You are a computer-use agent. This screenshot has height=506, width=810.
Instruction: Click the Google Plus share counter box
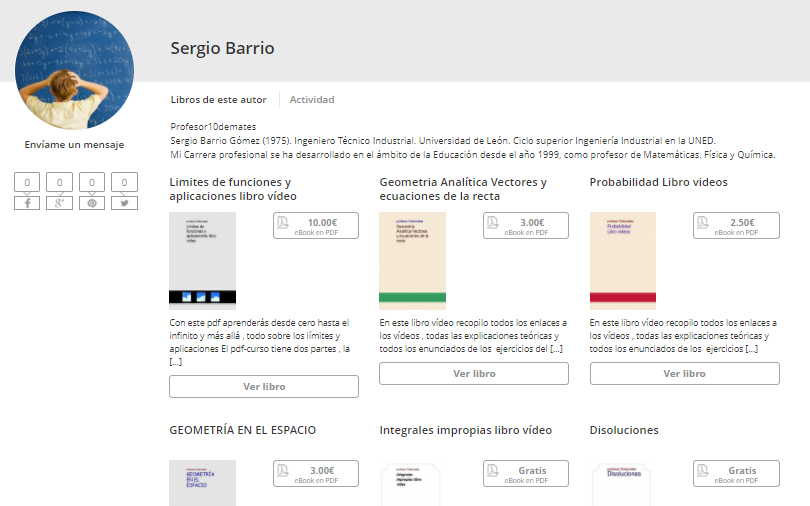(x=59, y=182)
